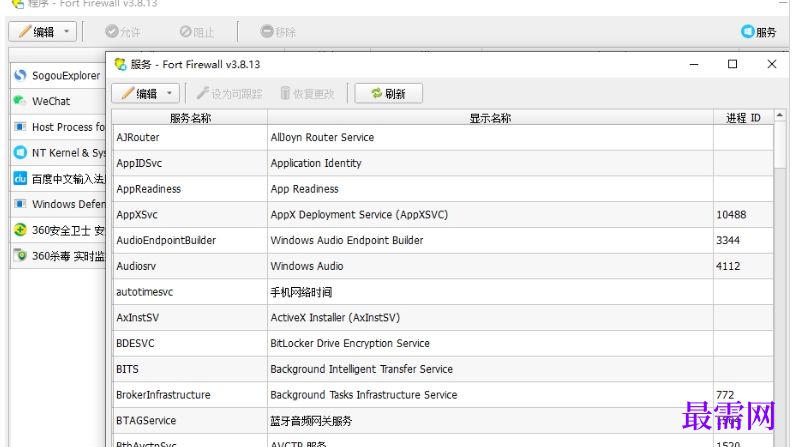Maximize the Services window
This screenshot has height=447, width=794.
(x=732, y=64)
